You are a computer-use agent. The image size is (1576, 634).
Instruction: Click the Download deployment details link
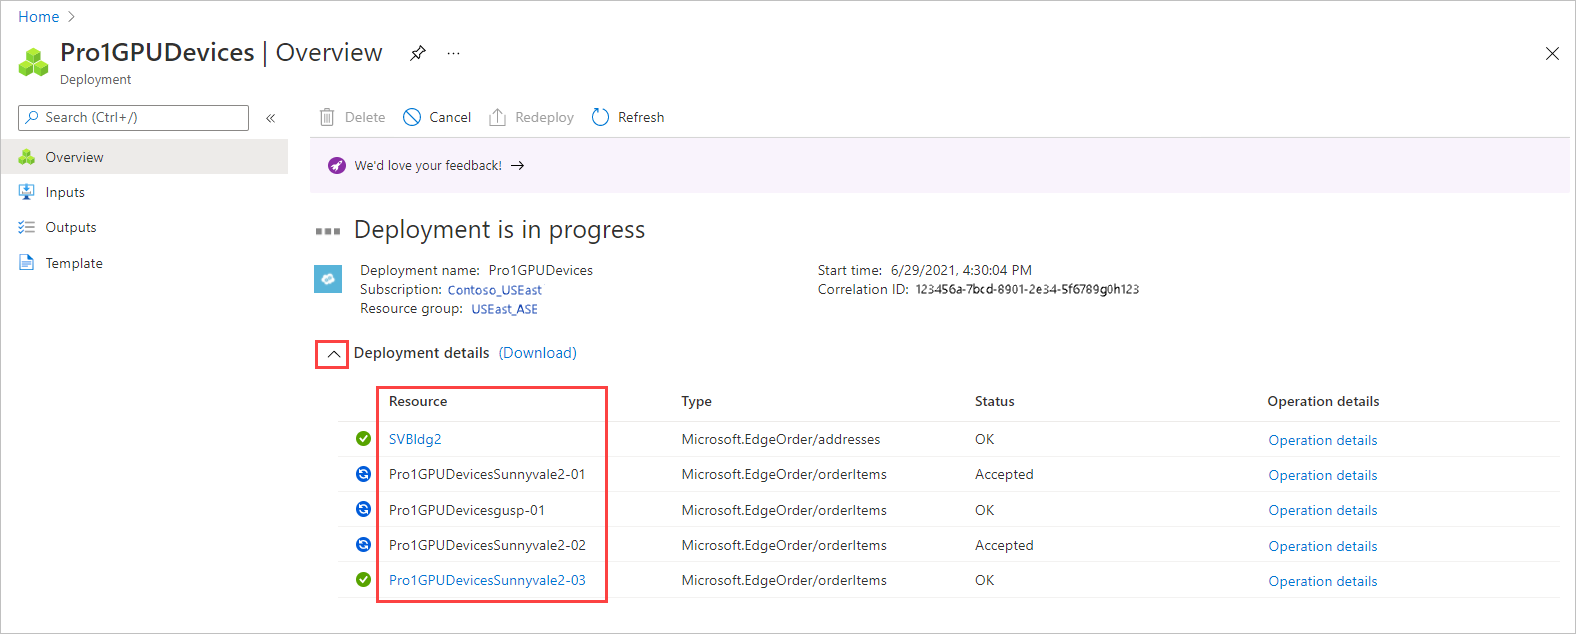(x=538, y=353)
